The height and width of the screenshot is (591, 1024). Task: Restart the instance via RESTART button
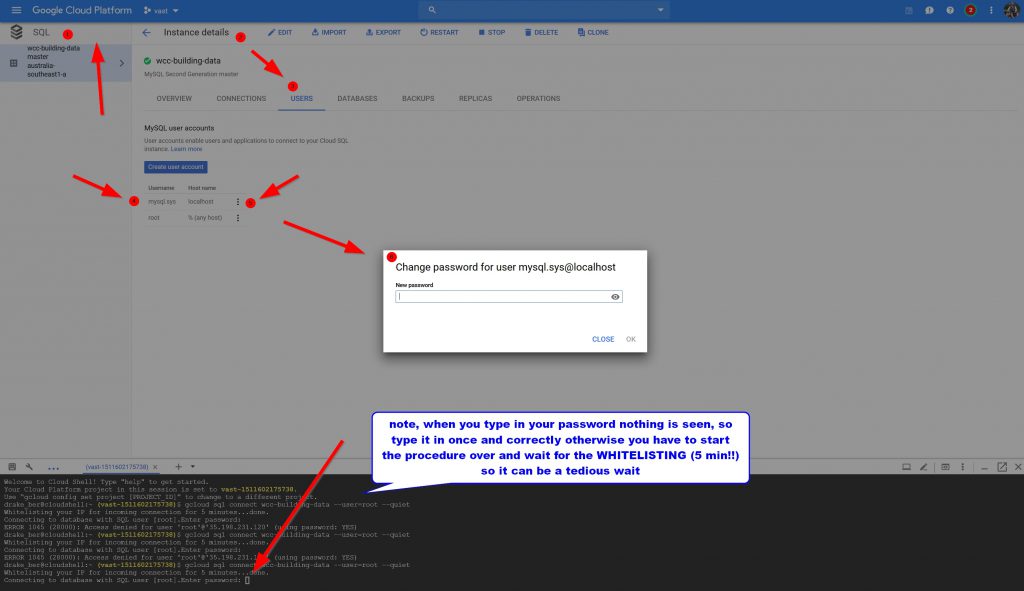pos(439,32)
